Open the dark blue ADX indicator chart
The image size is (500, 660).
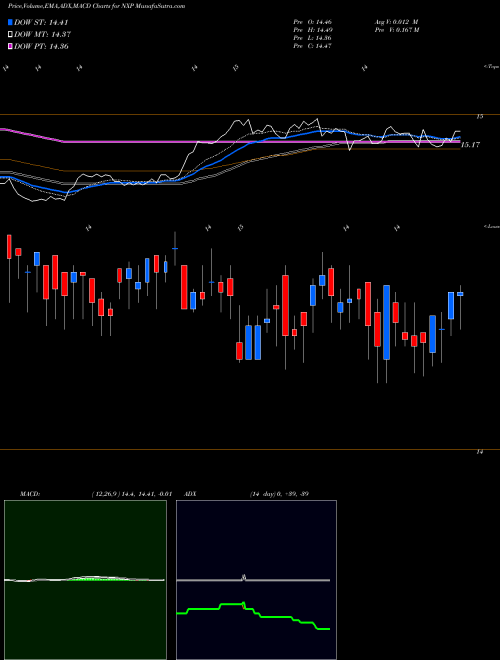point(256,580)
